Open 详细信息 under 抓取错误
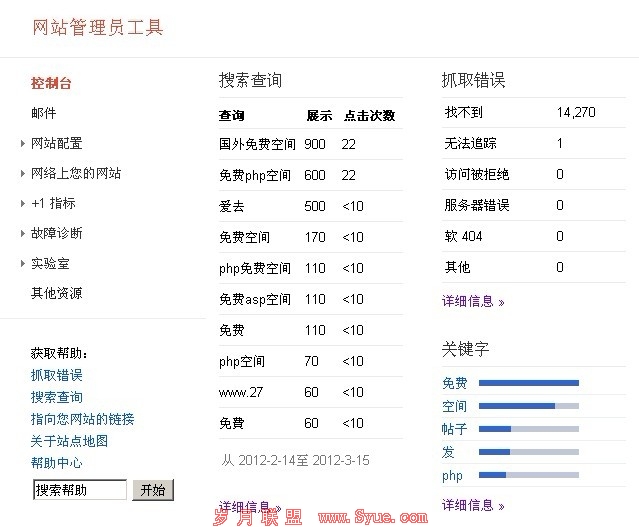This screenshot has height=527, width=639. (x=473, y=300)
